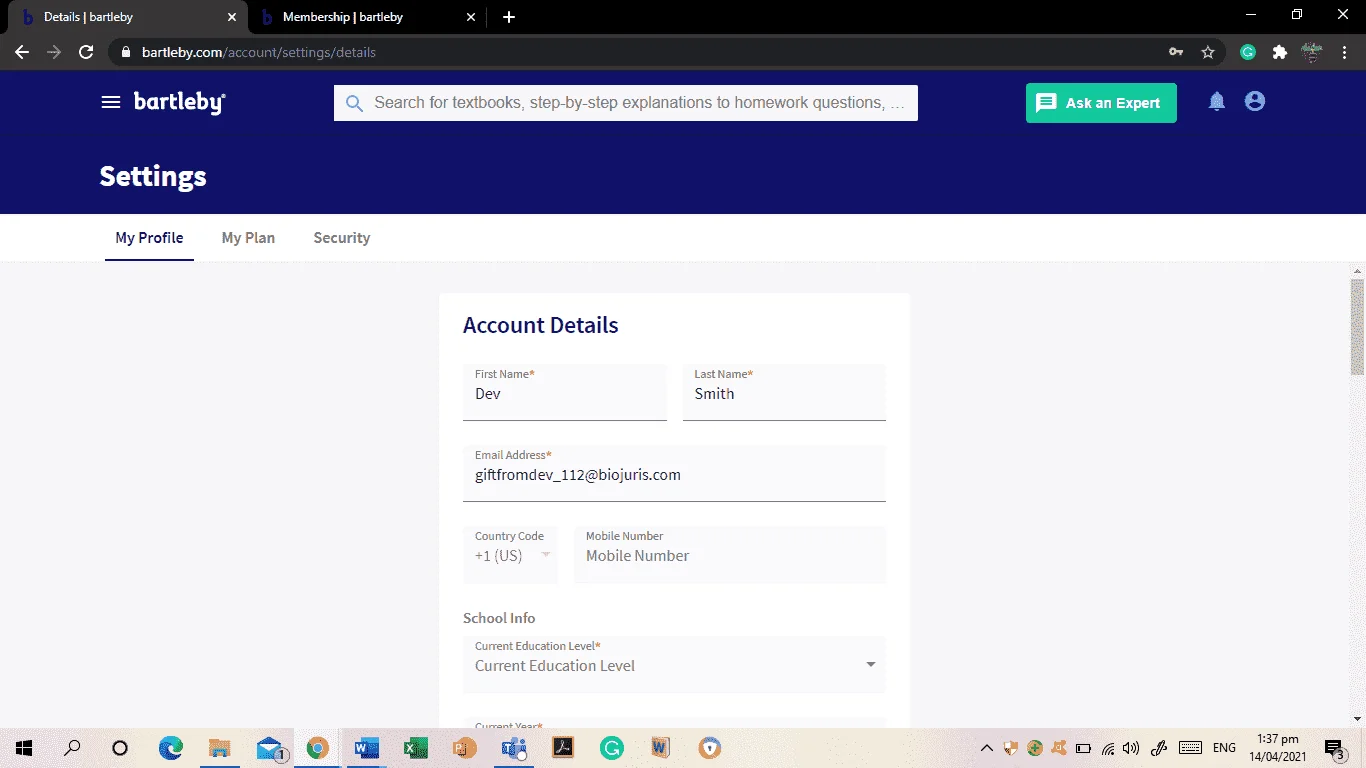Click the textbook search box

coord(626,103)
